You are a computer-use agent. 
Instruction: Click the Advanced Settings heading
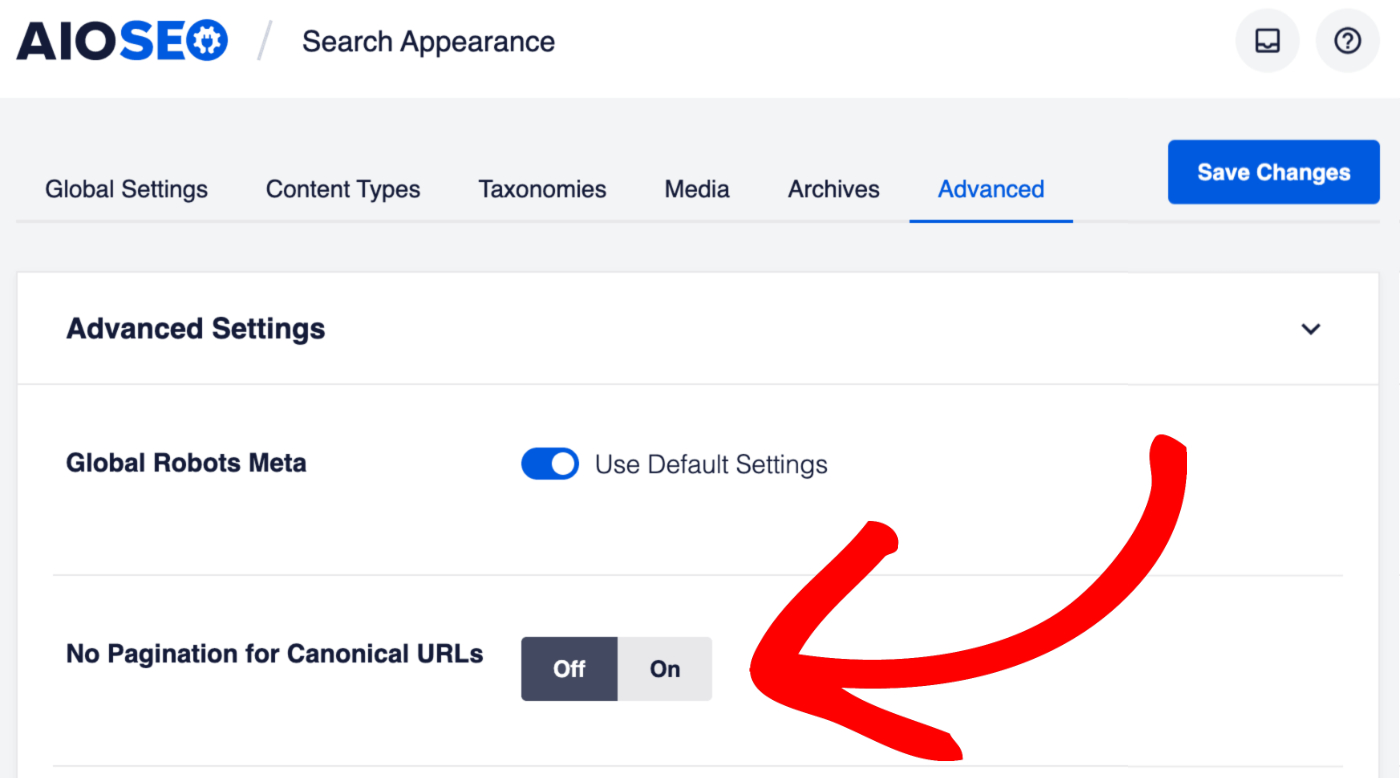(x=195, y=328)
